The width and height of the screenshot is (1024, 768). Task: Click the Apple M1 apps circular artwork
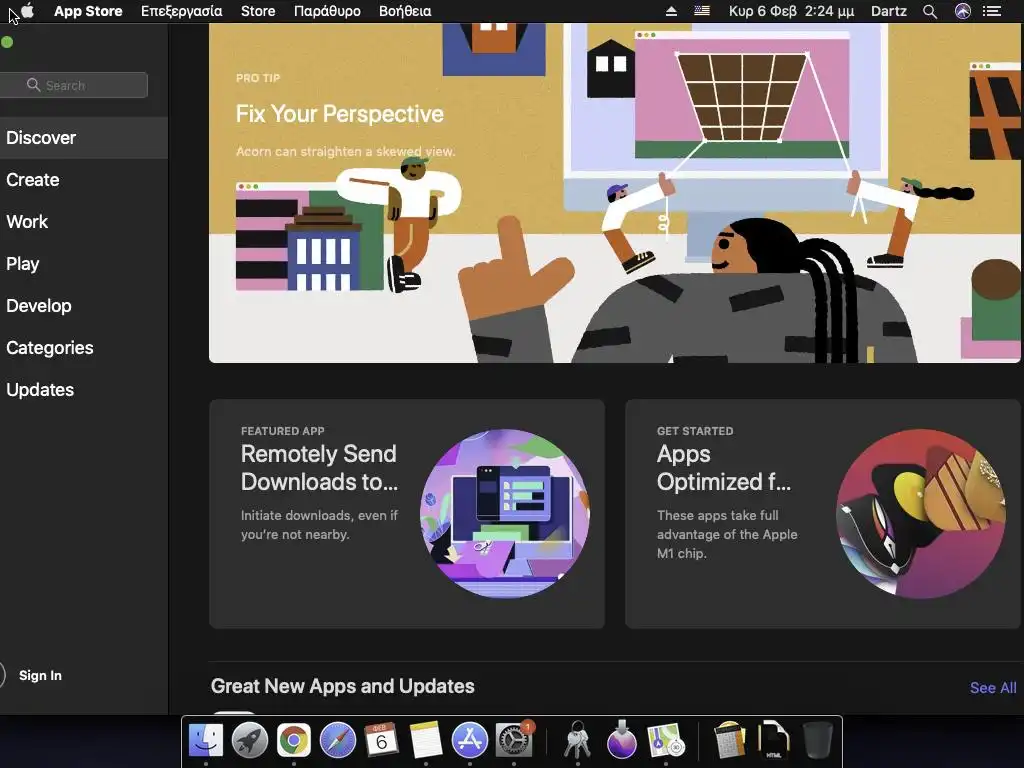(921, 514)
